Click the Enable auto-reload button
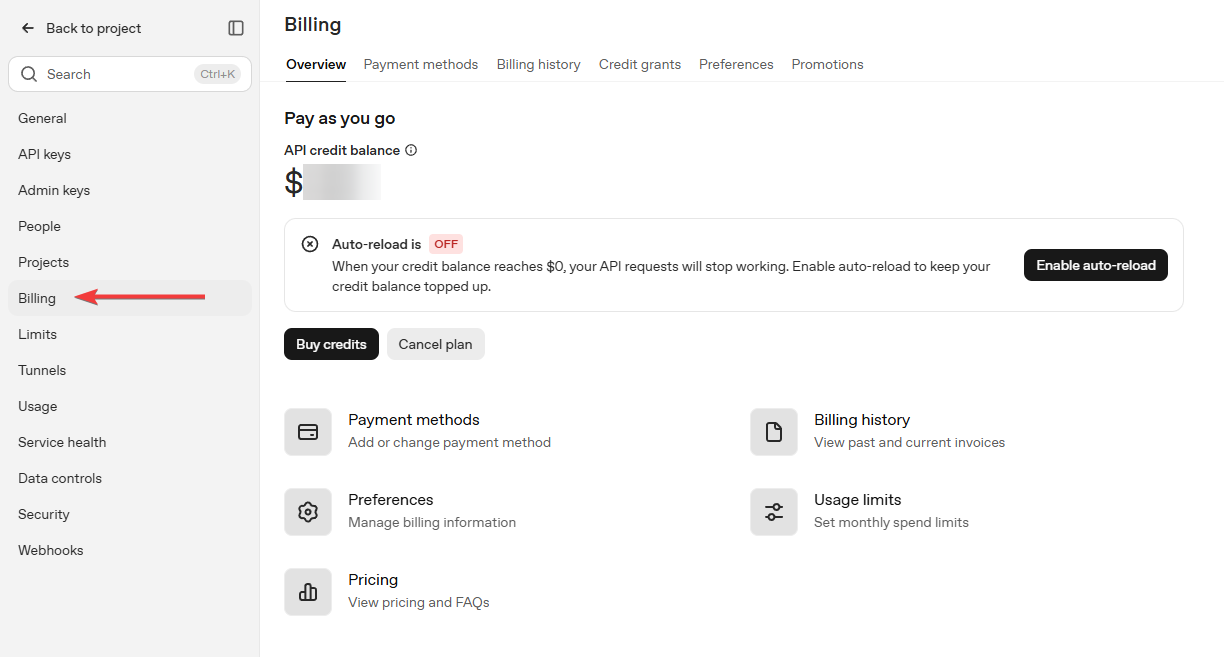1224x657 pixels. [x=1096, y=265]
